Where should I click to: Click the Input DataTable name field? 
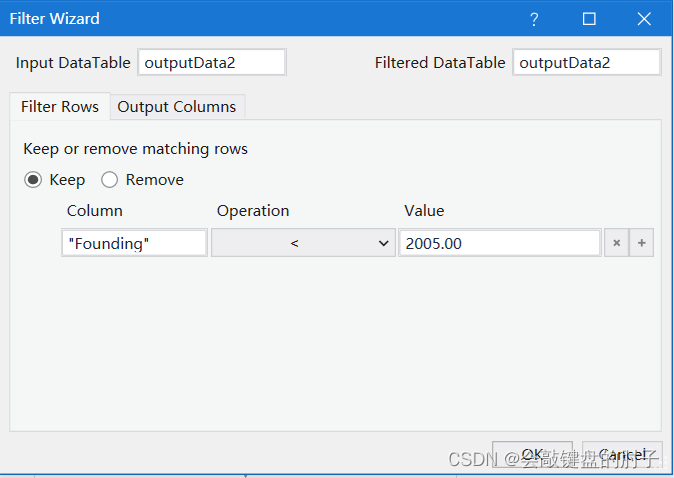211,62
